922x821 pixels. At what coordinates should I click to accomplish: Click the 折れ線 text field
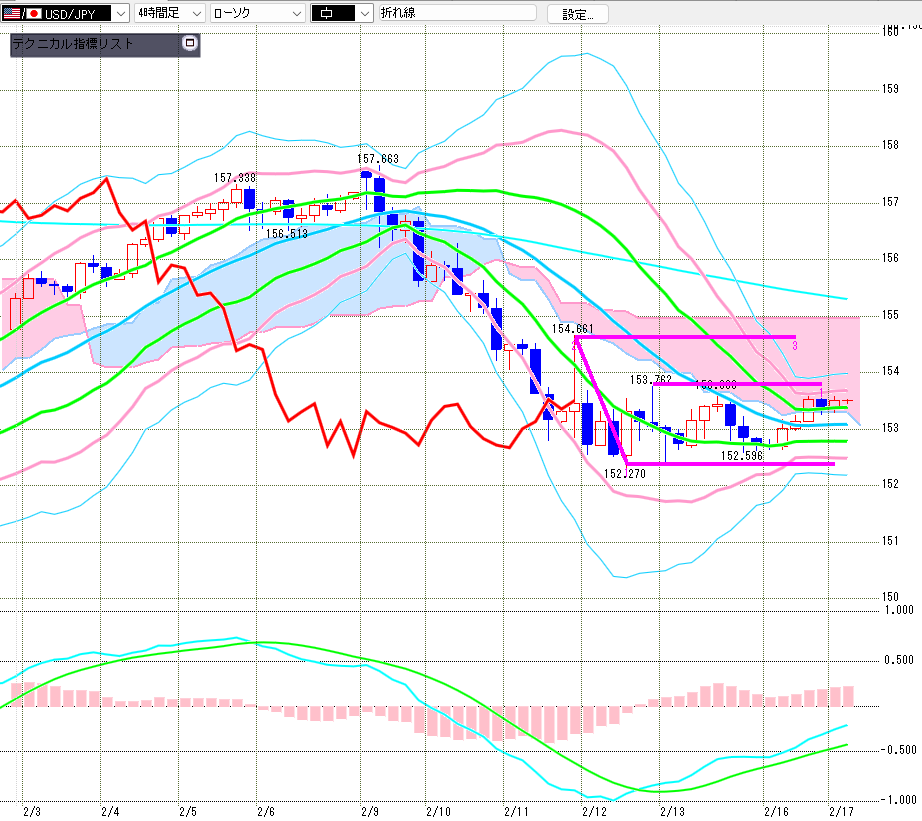[457, 14]
